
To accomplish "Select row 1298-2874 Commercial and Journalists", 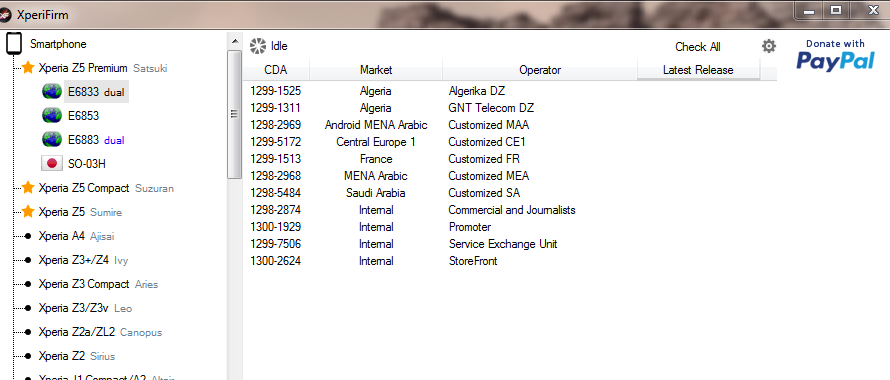I will (x=510, y=210).
